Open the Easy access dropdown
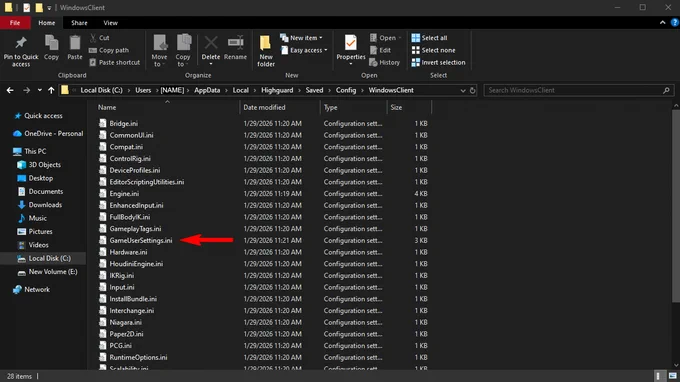Viewport: 680px width, 382px height. point(304,50)
